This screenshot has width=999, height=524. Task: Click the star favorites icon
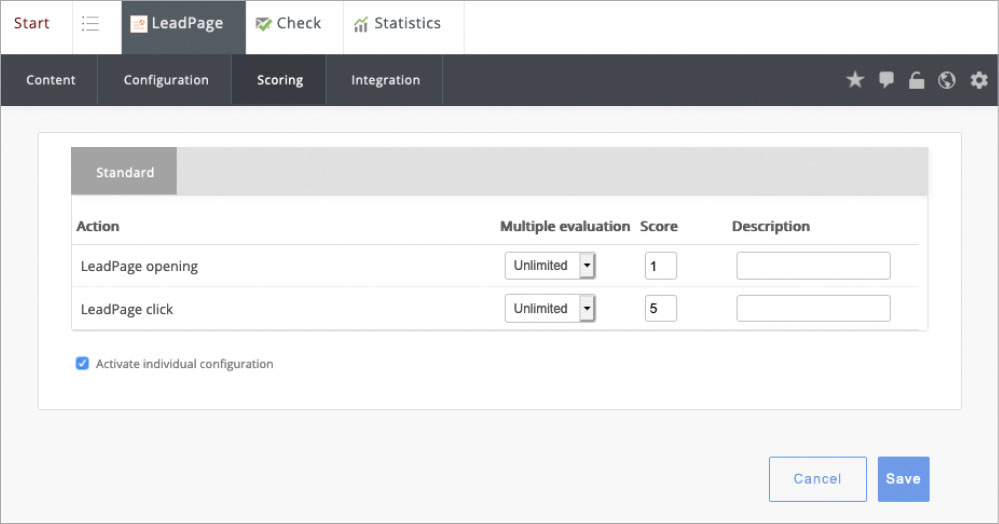click(x=855, y=81)
